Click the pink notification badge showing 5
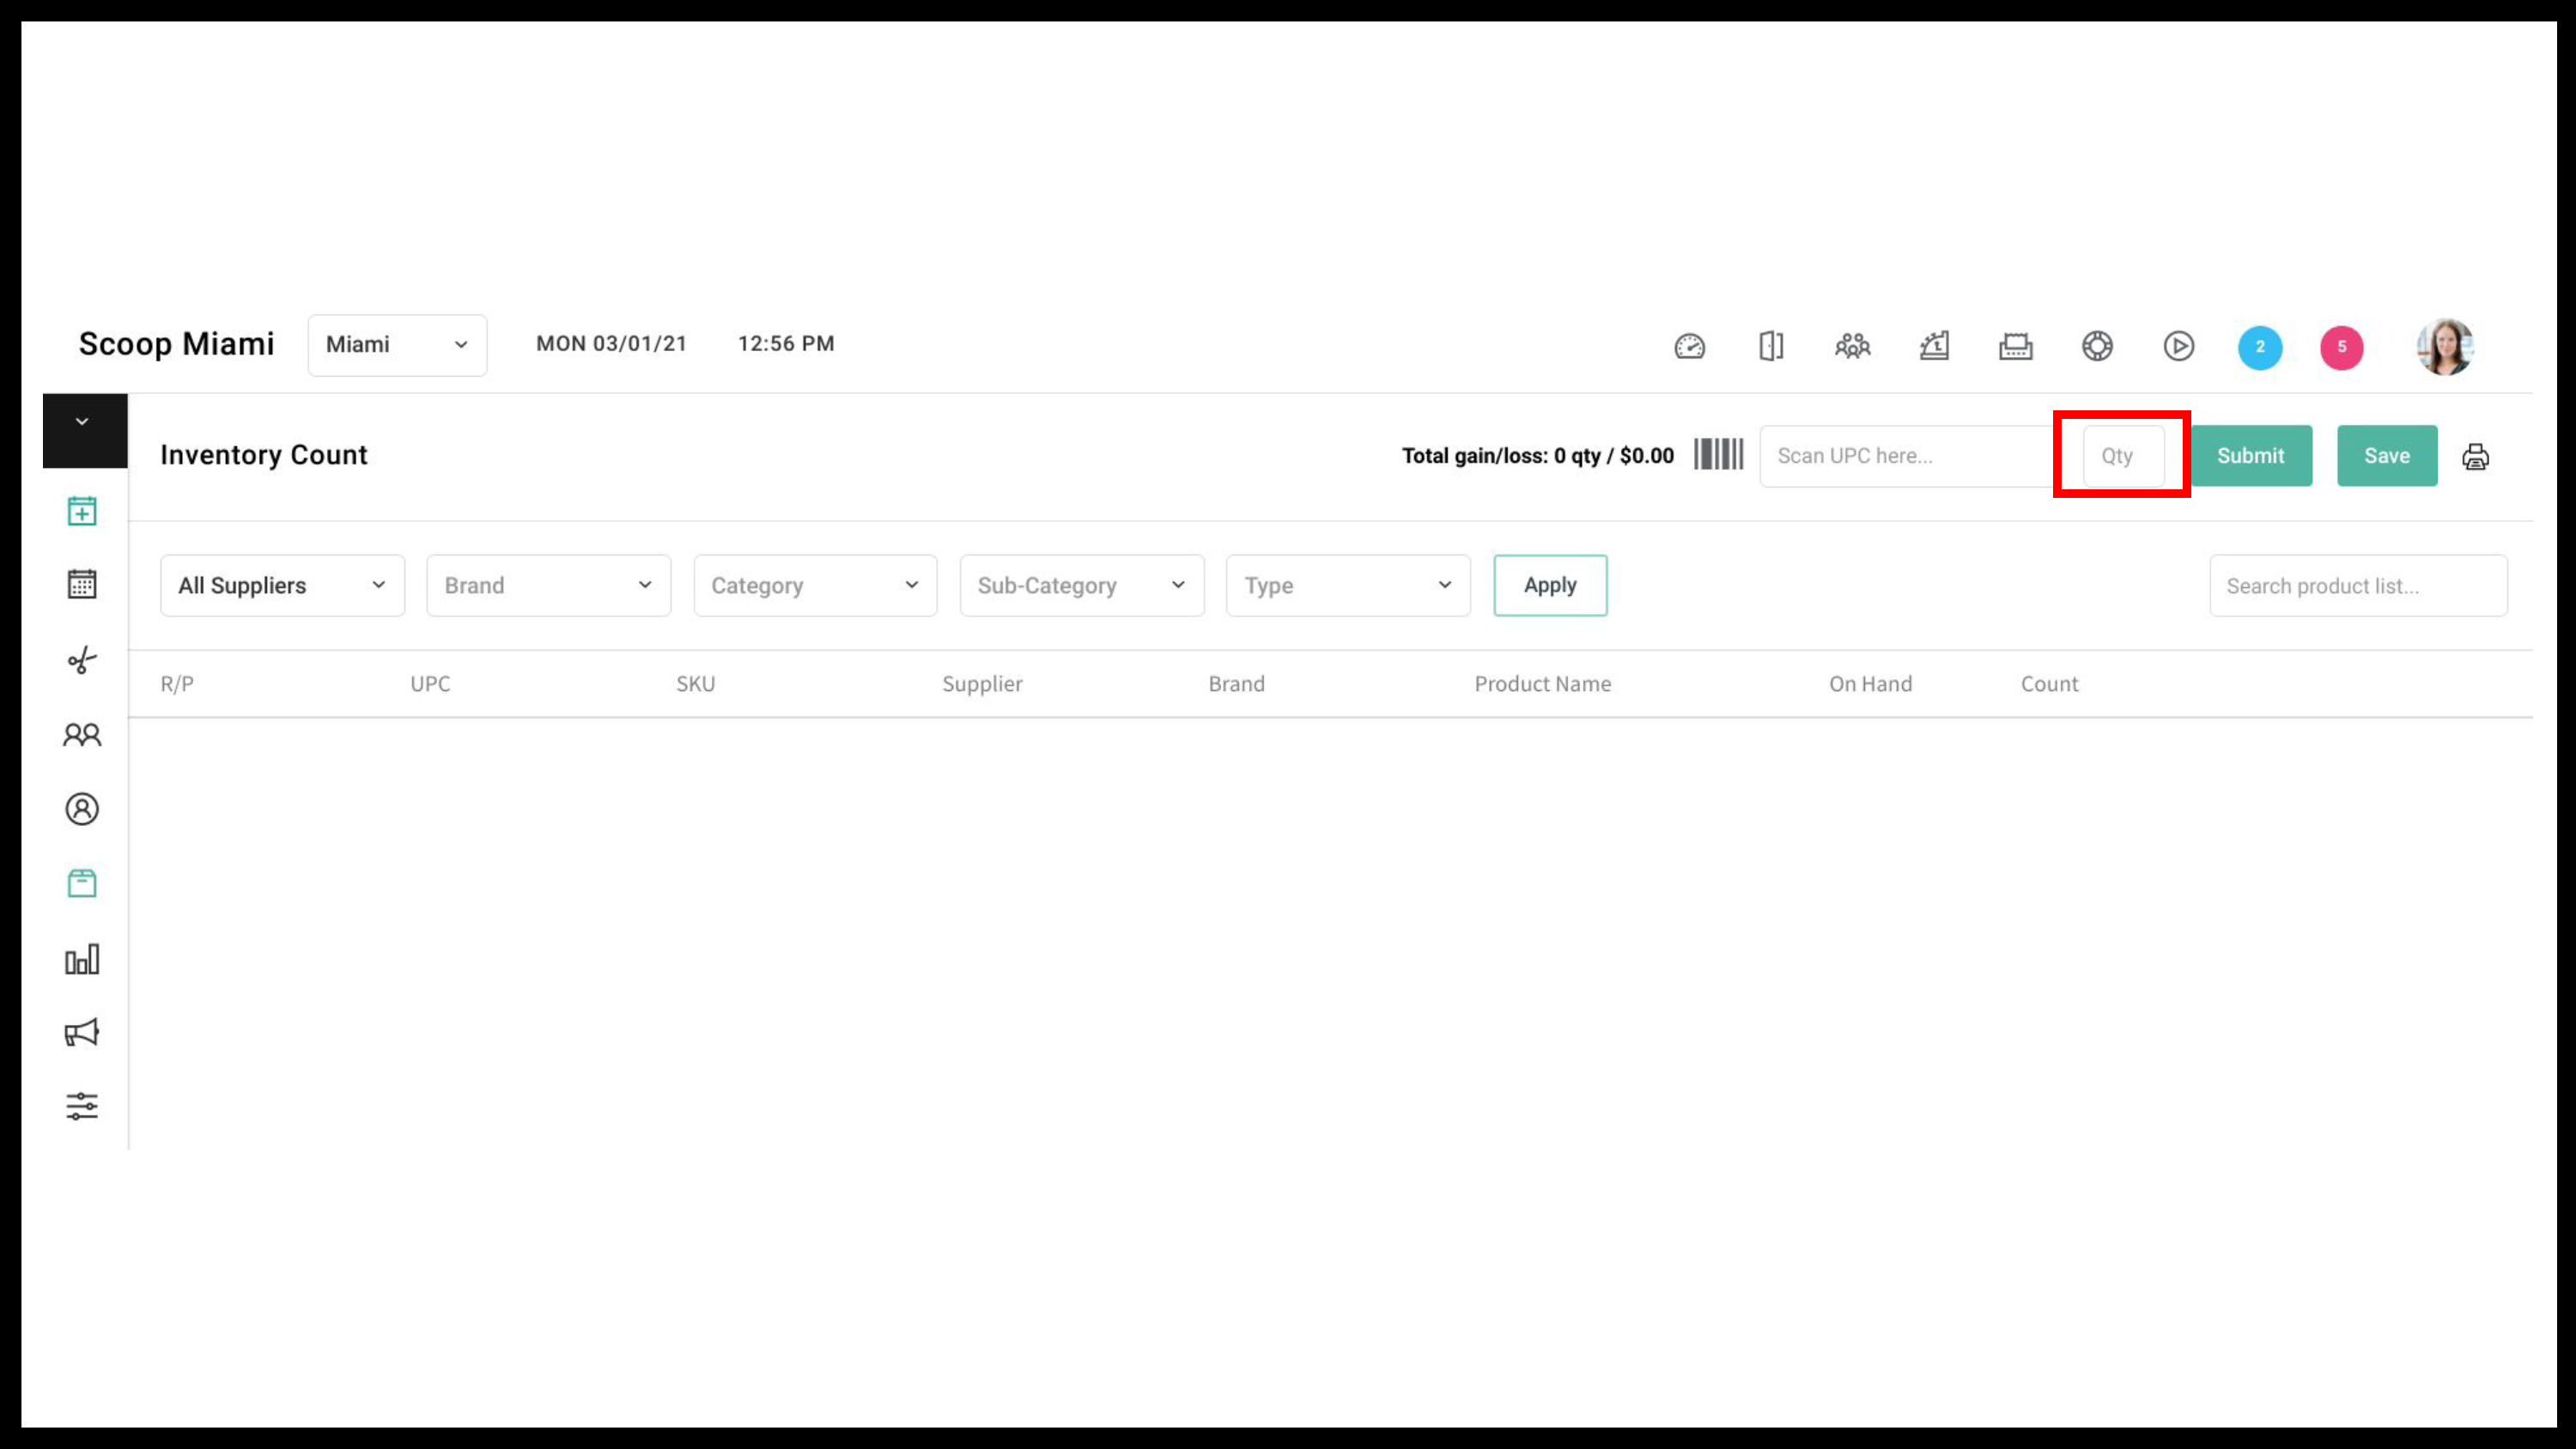Image resolution: width=2576 pixels, height=1449 pixels. 2342,347
